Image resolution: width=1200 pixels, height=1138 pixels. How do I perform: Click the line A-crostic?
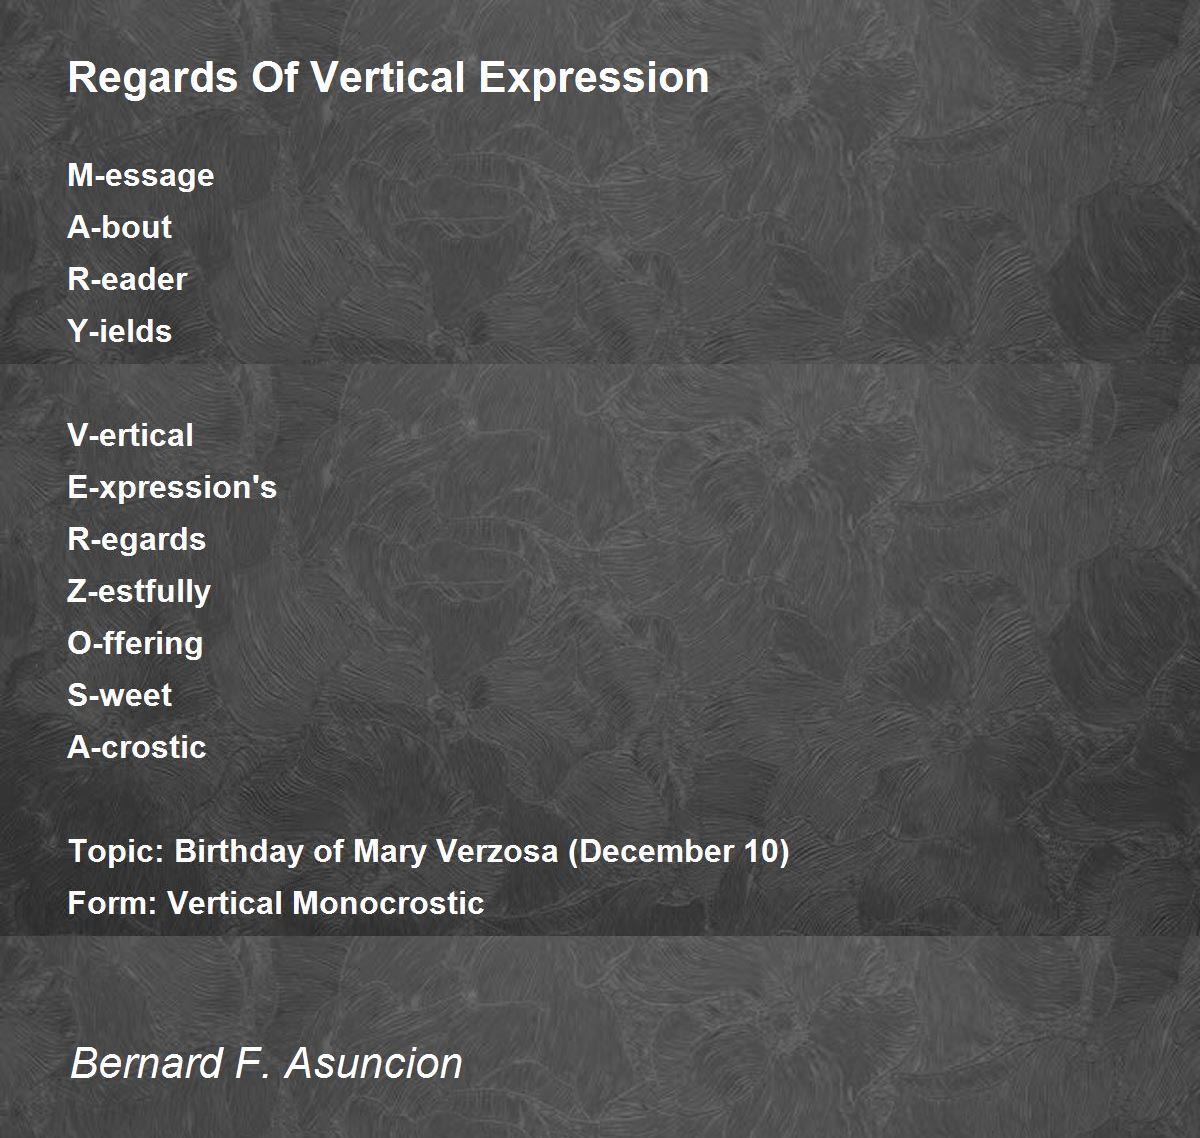137,747
